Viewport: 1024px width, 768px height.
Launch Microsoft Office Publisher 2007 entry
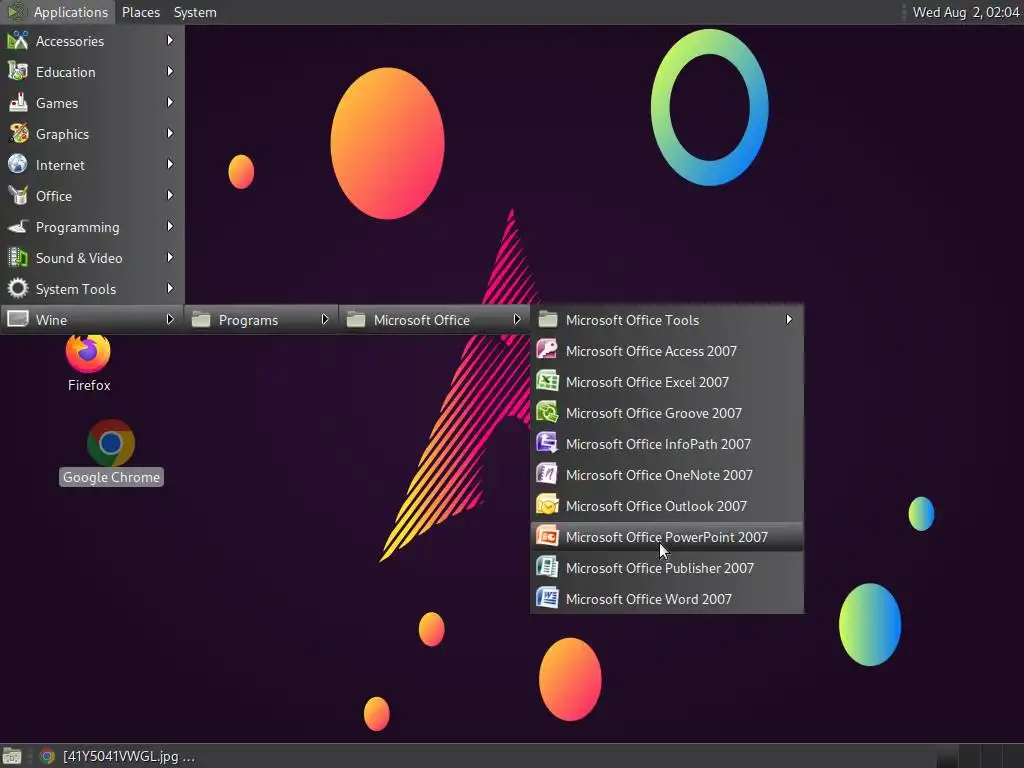tap(667, 568)
